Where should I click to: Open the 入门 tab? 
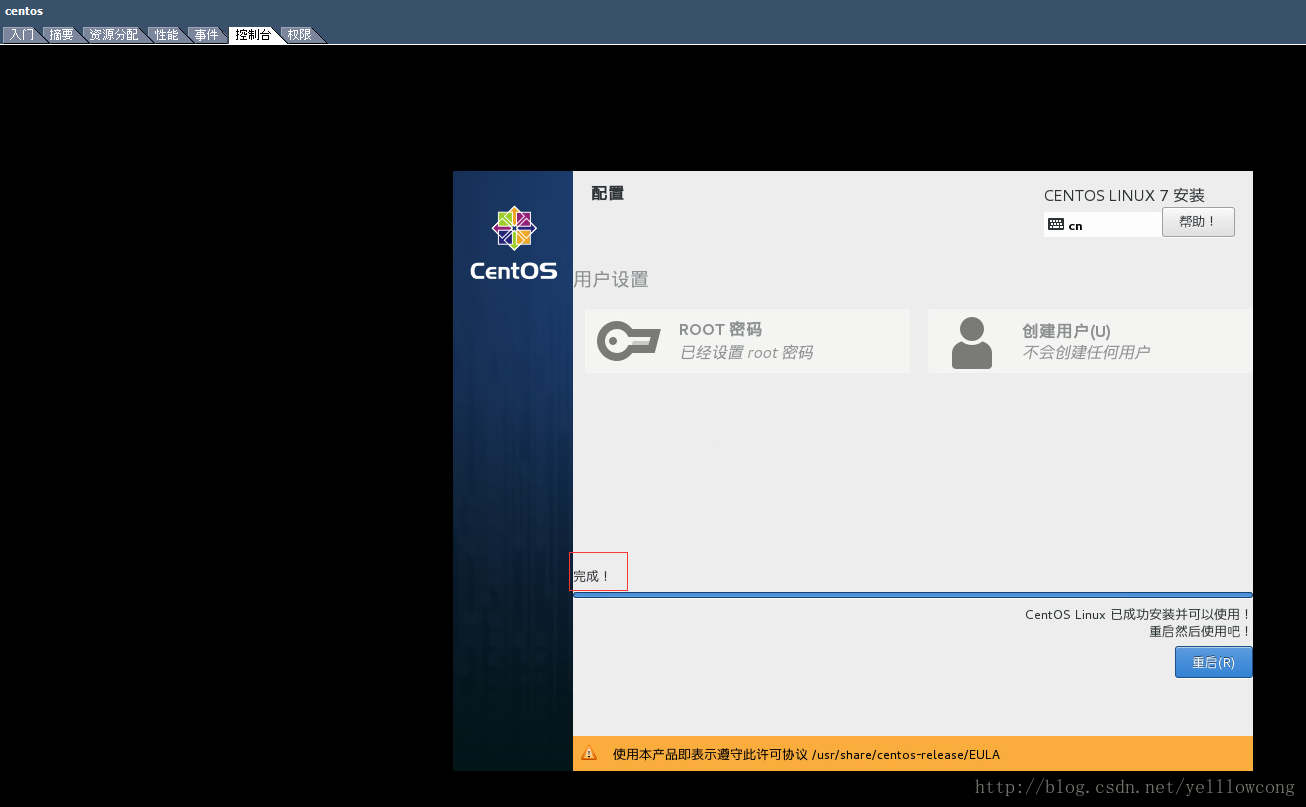22,35
